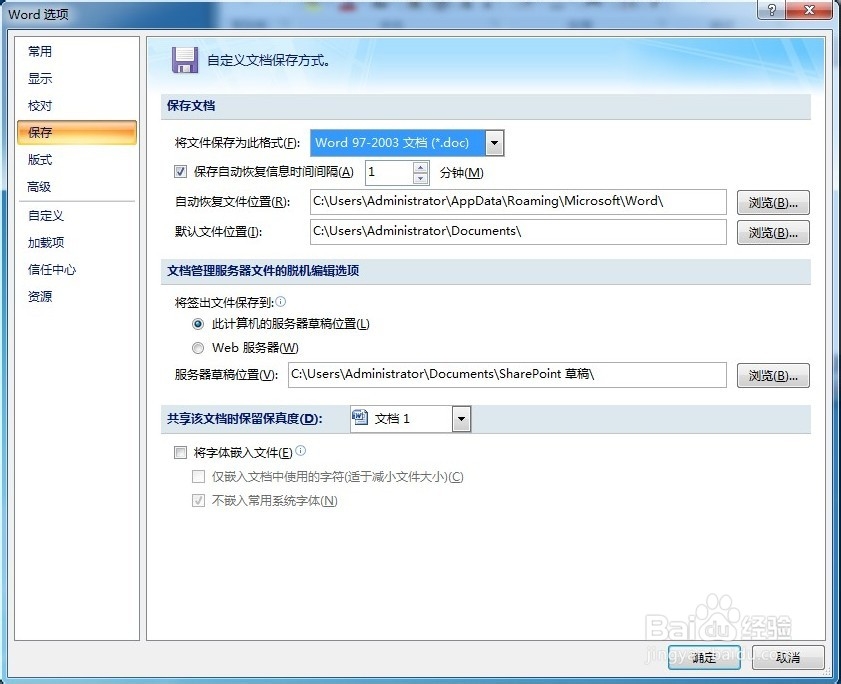
Task: Click the floppy disk save icon
Action: click(x=185, y=60)
